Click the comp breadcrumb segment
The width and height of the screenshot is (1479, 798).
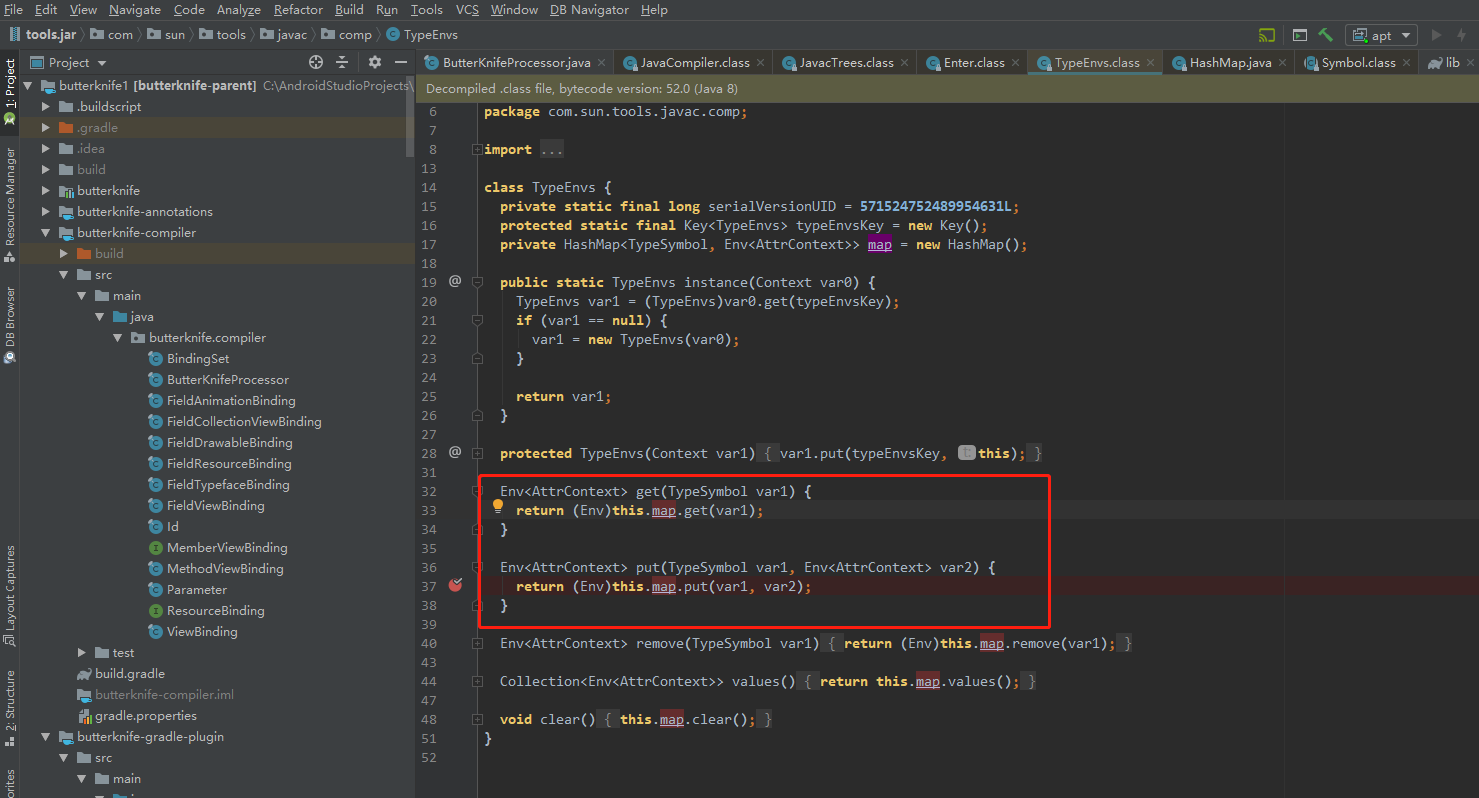[346, 34]
